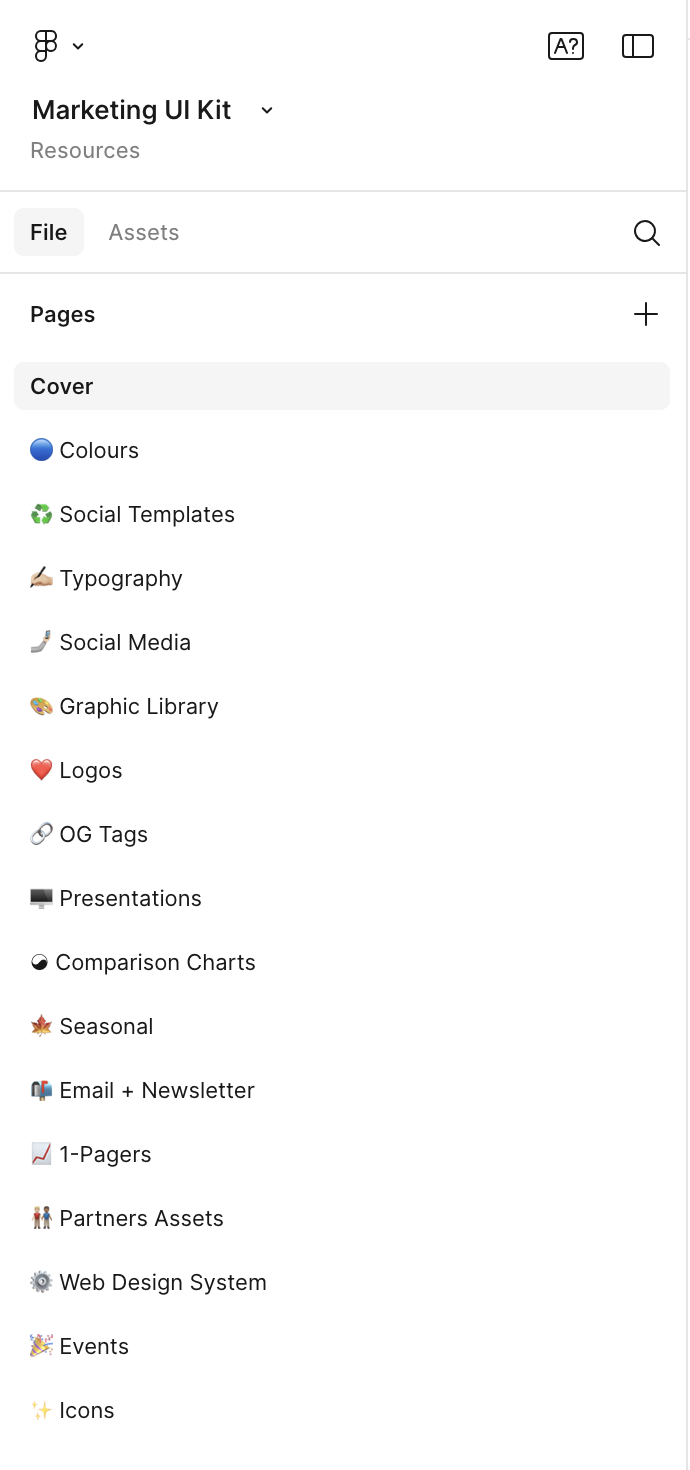This screenshot has height=1470, width=690.
Task: Open the Typography page
Action: [x=121, y=579]
